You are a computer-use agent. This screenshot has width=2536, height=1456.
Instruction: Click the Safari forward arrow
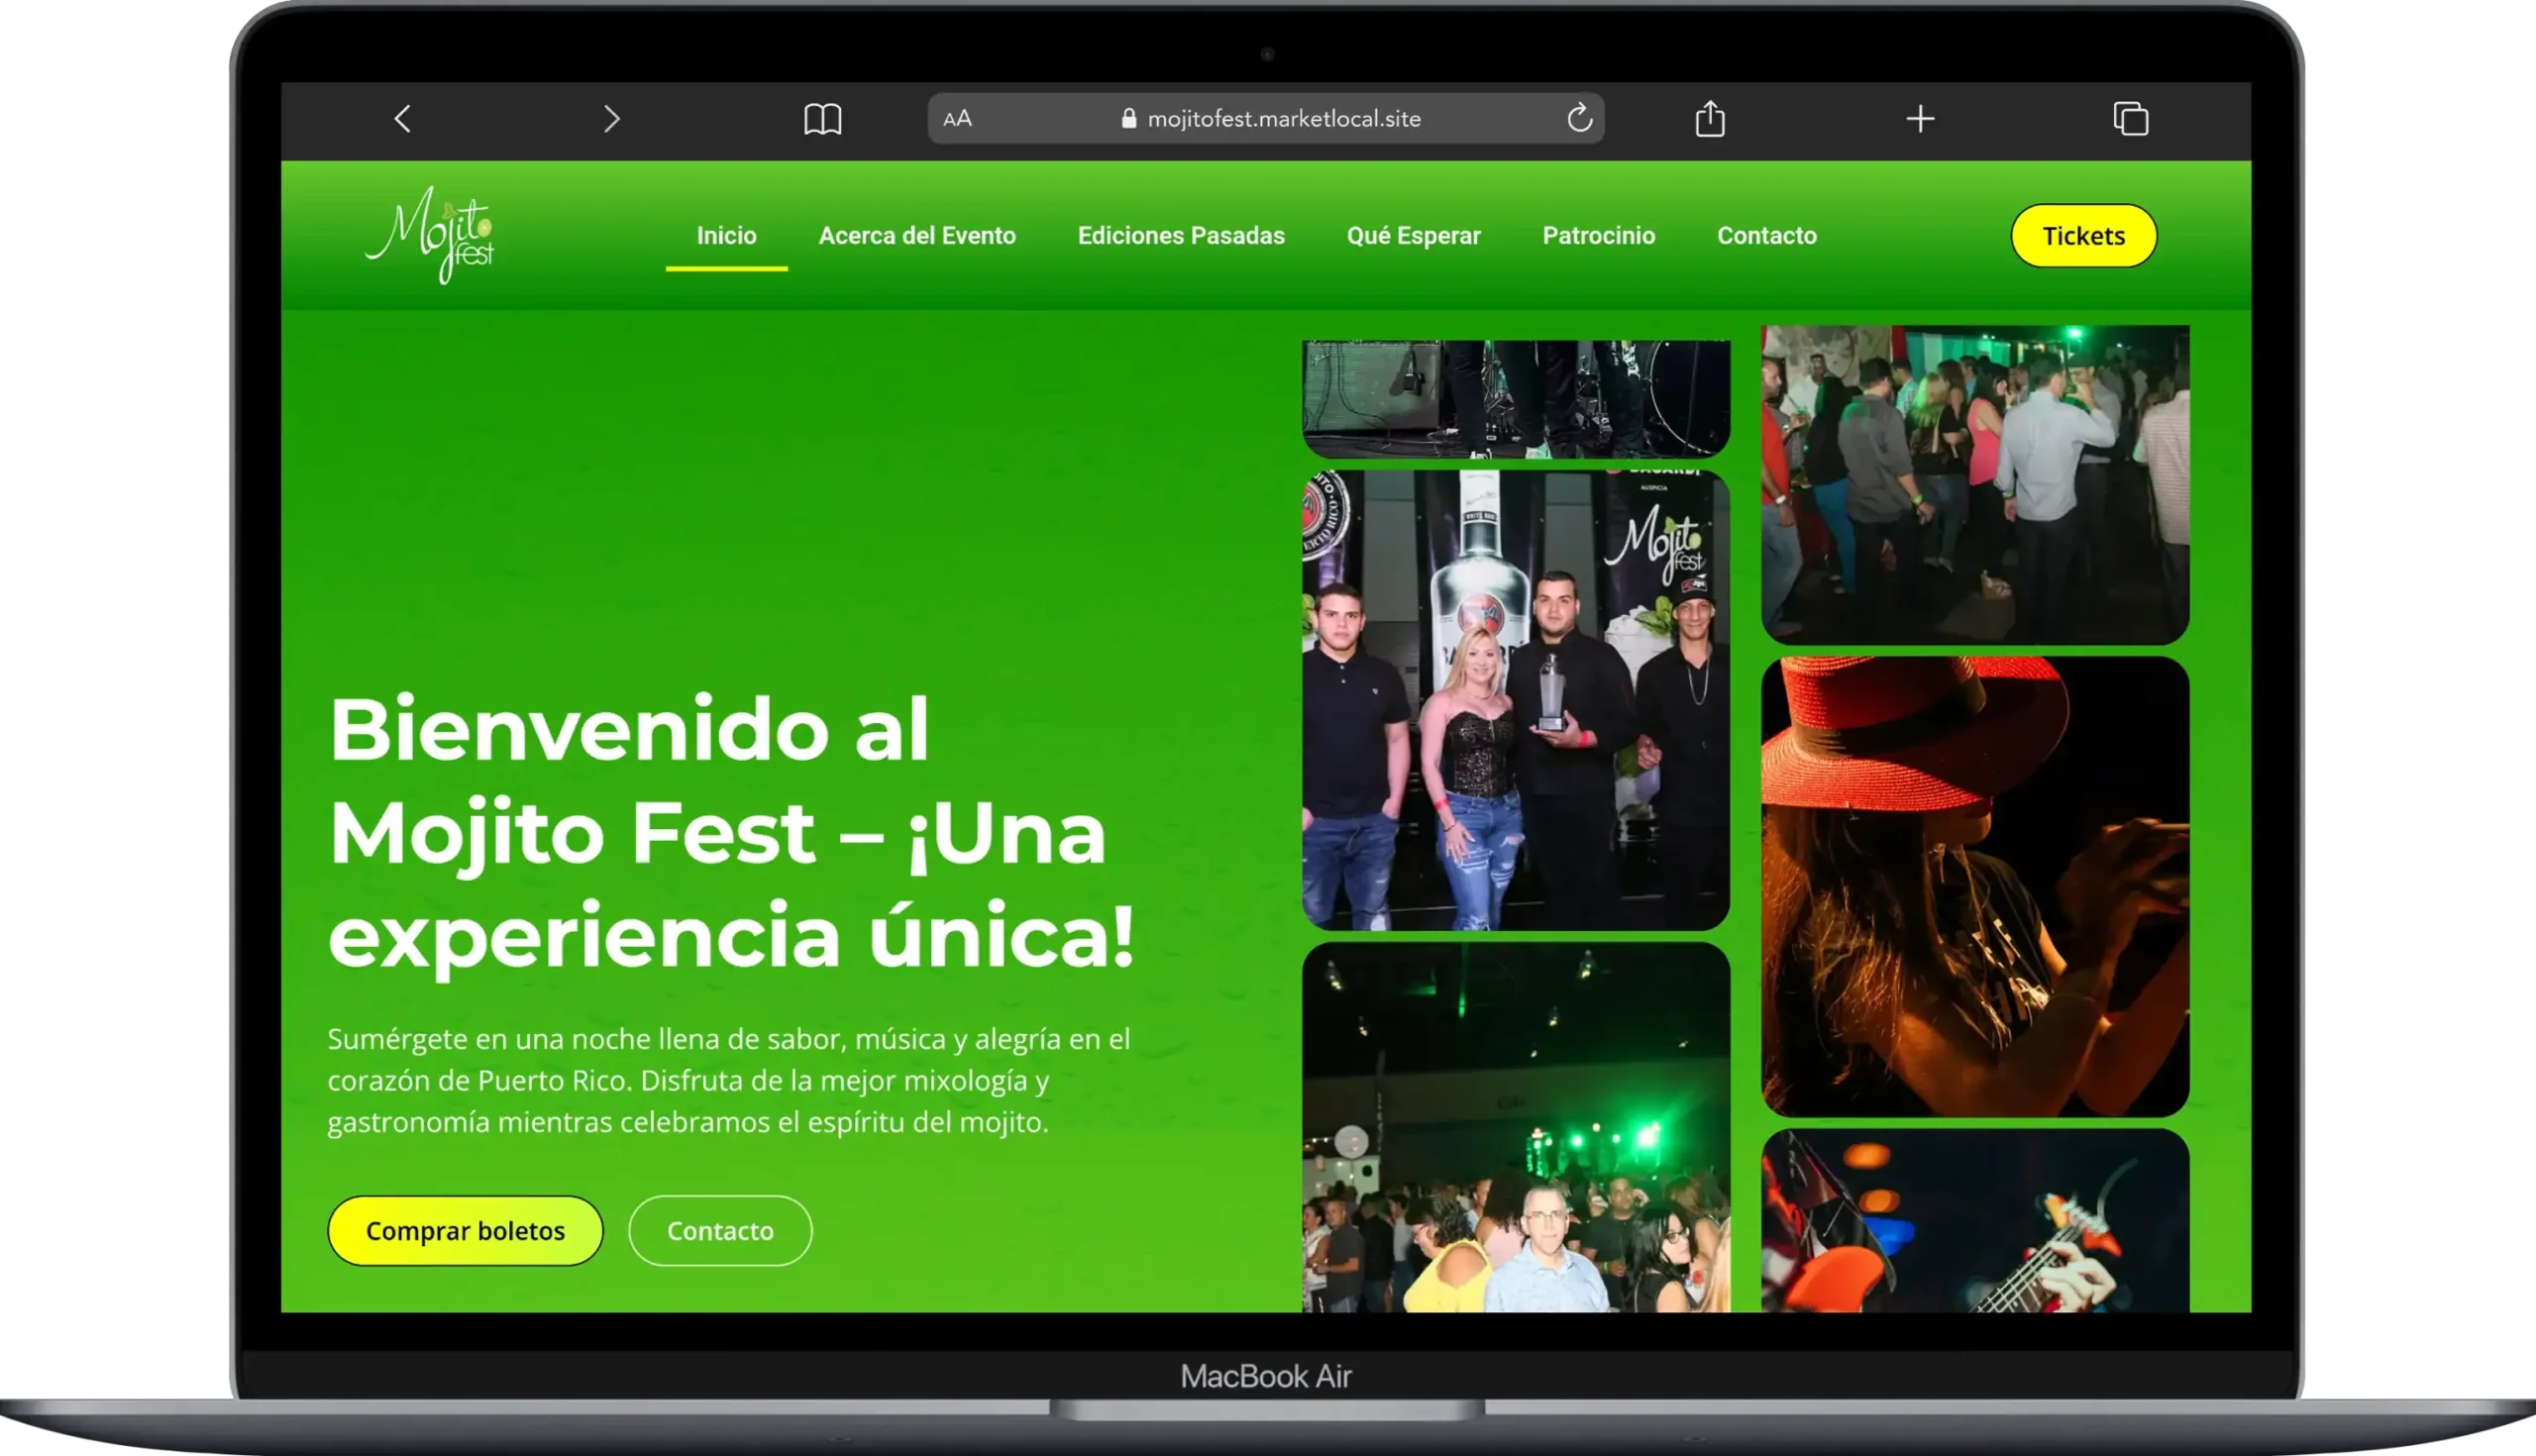tap(611, 119)
